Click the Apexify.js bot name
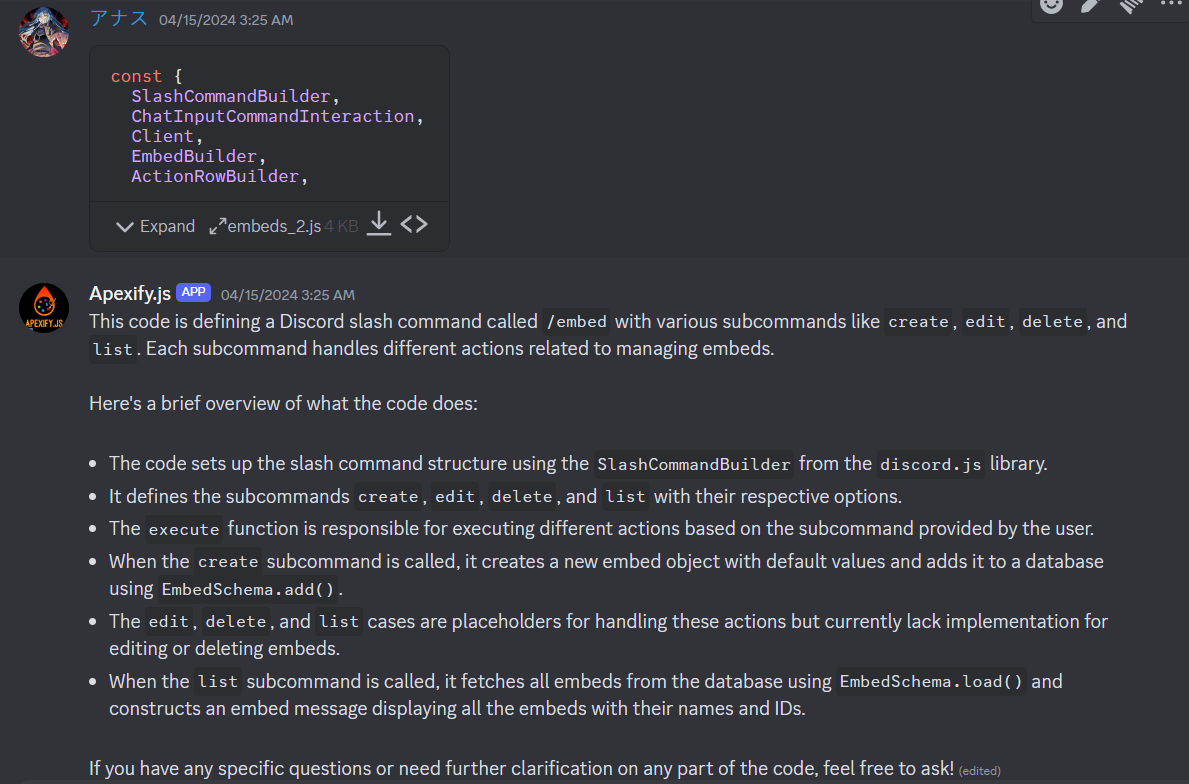The width and height of the screenshot is (1189, 784). (x=129, y=293)
